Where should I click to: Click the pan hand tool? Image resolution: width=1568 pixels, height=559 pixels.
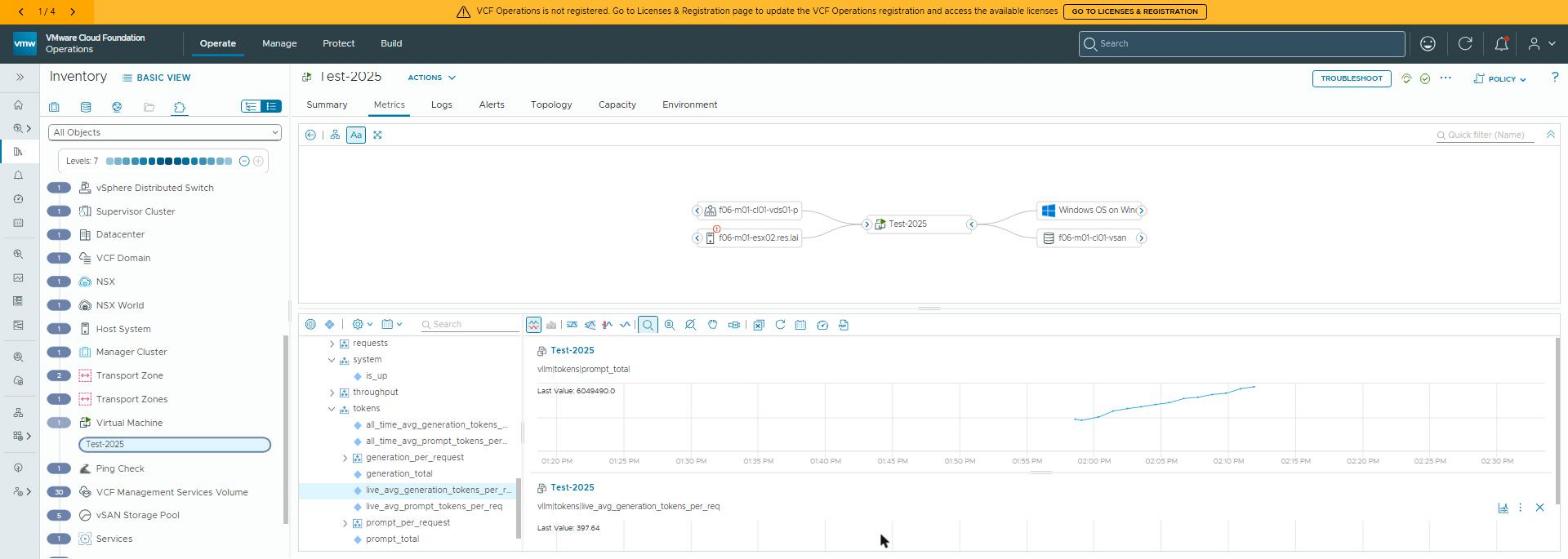pos(712,325)
